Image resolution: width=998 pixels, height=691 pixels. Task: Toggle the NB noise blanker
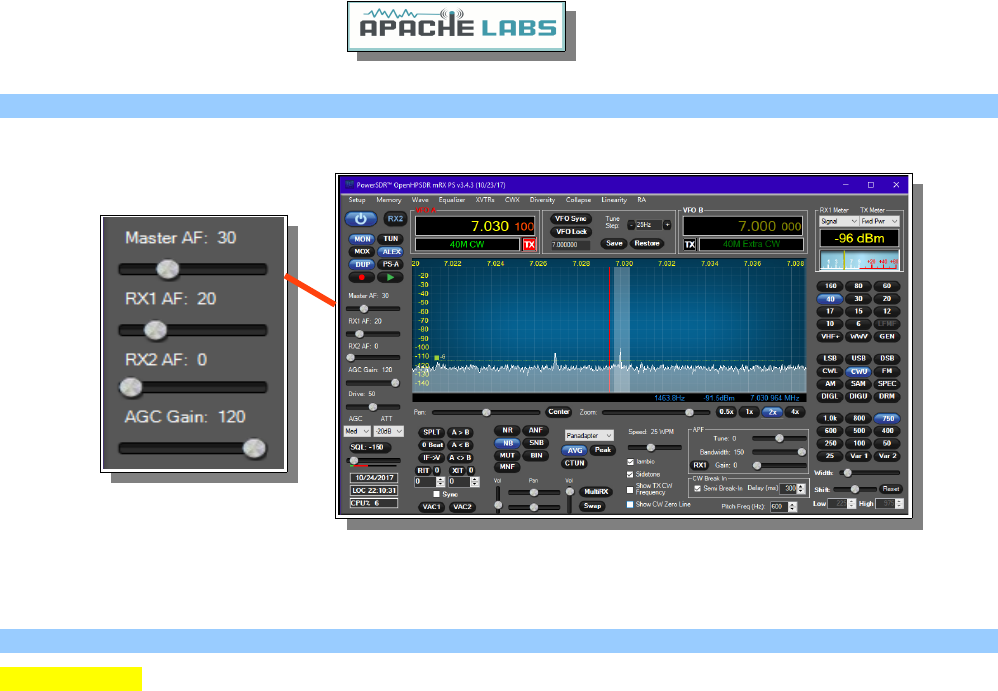507,443
